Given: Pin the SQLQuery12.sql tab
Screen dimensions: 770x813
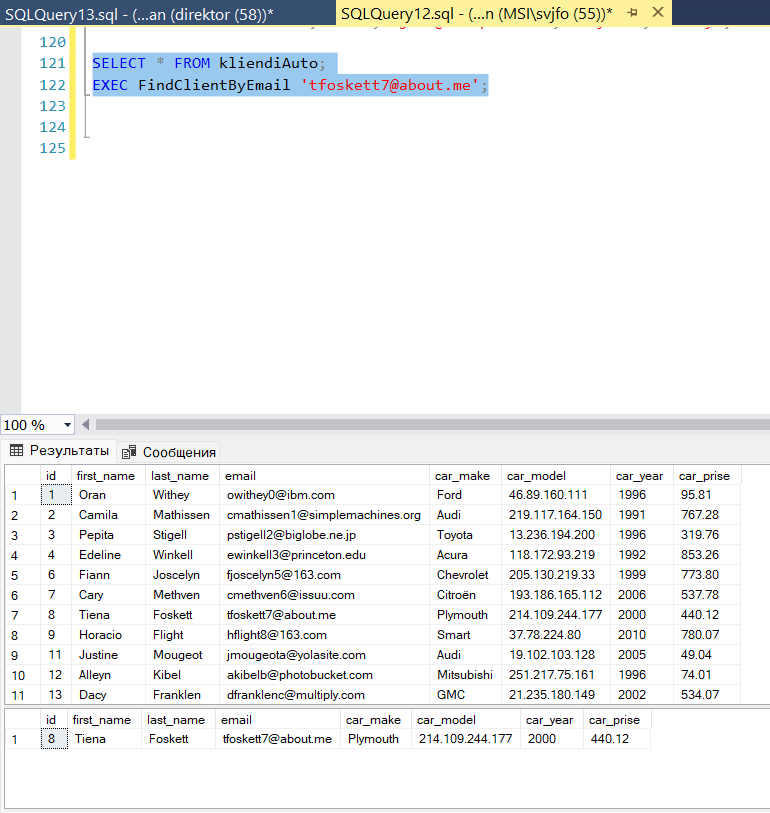Looking at the screenshot, I should [x=632, y=12].
